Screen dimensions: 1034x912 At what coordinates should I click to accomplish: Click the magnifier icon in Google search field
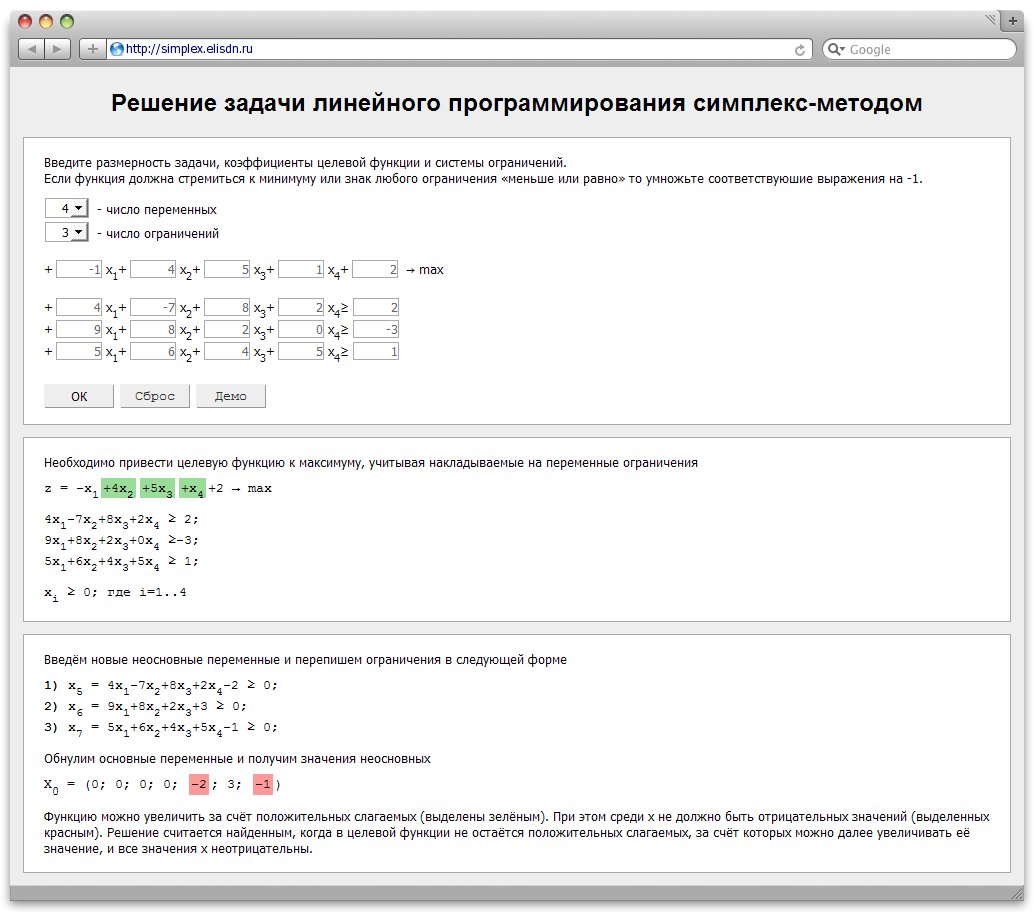[836, 50]
